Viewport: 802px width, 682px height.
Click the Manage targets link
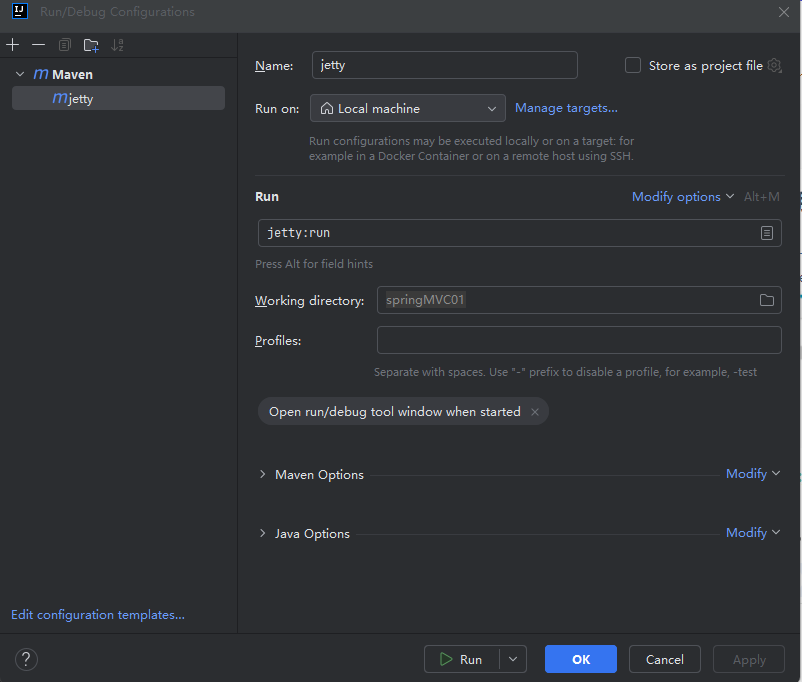[566, 108]
